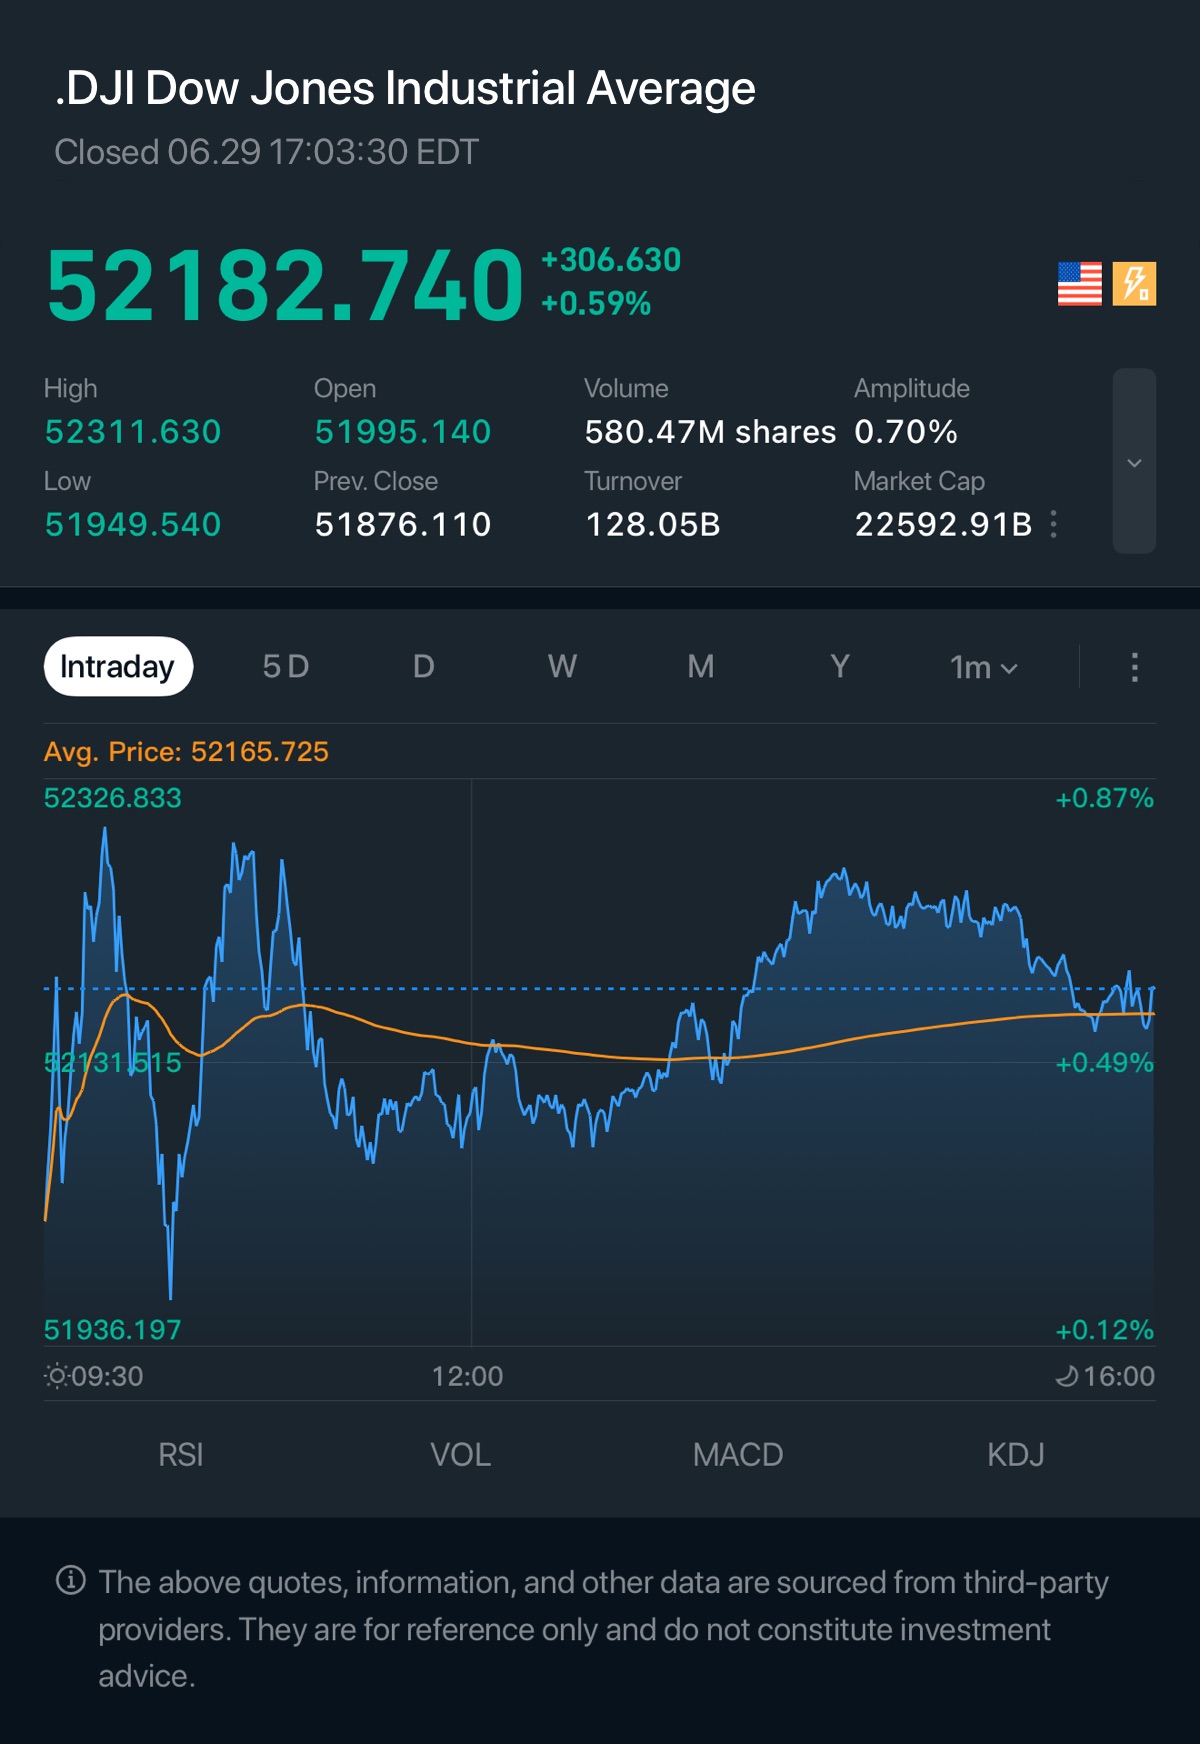Open Market Cap more-info dots

[x=1054, y=524]
